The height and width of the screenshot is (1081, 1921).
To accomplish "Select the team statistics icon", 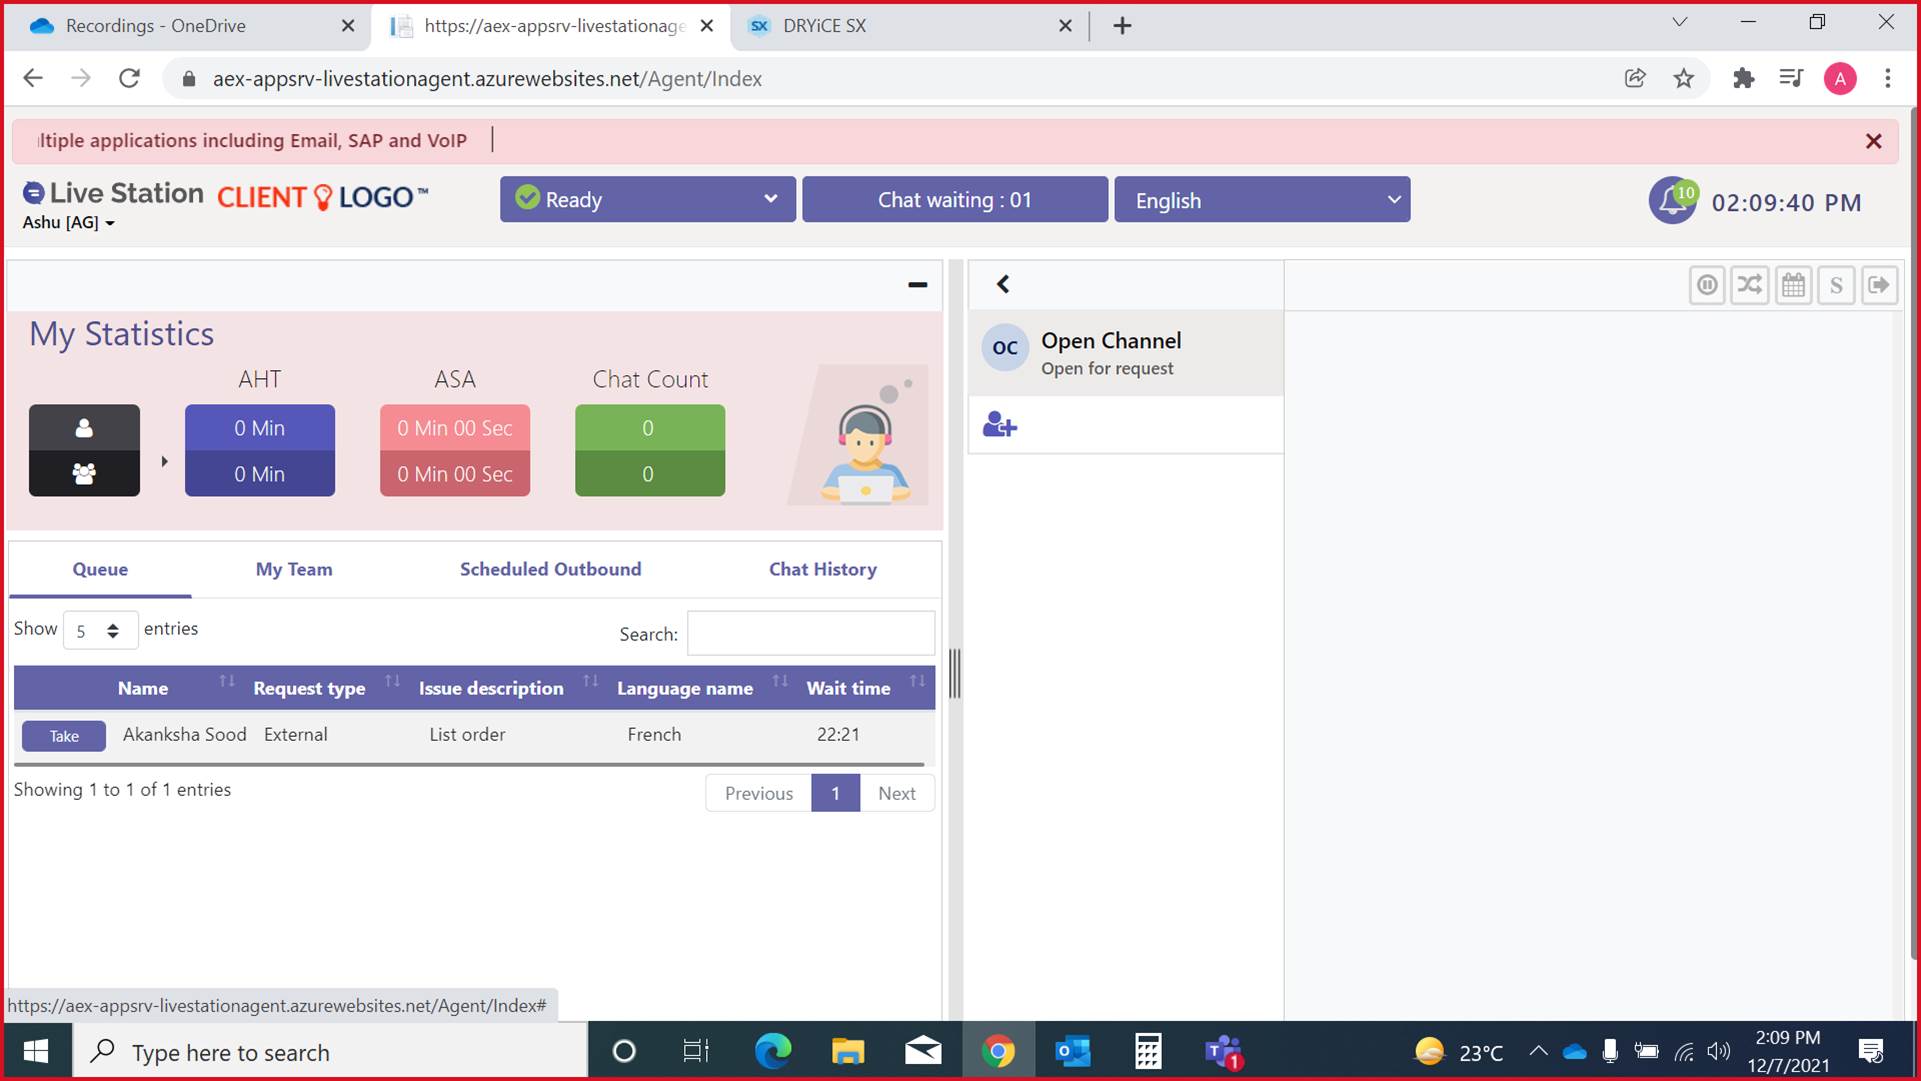I will pyautogui.click(x=84, y=473).
